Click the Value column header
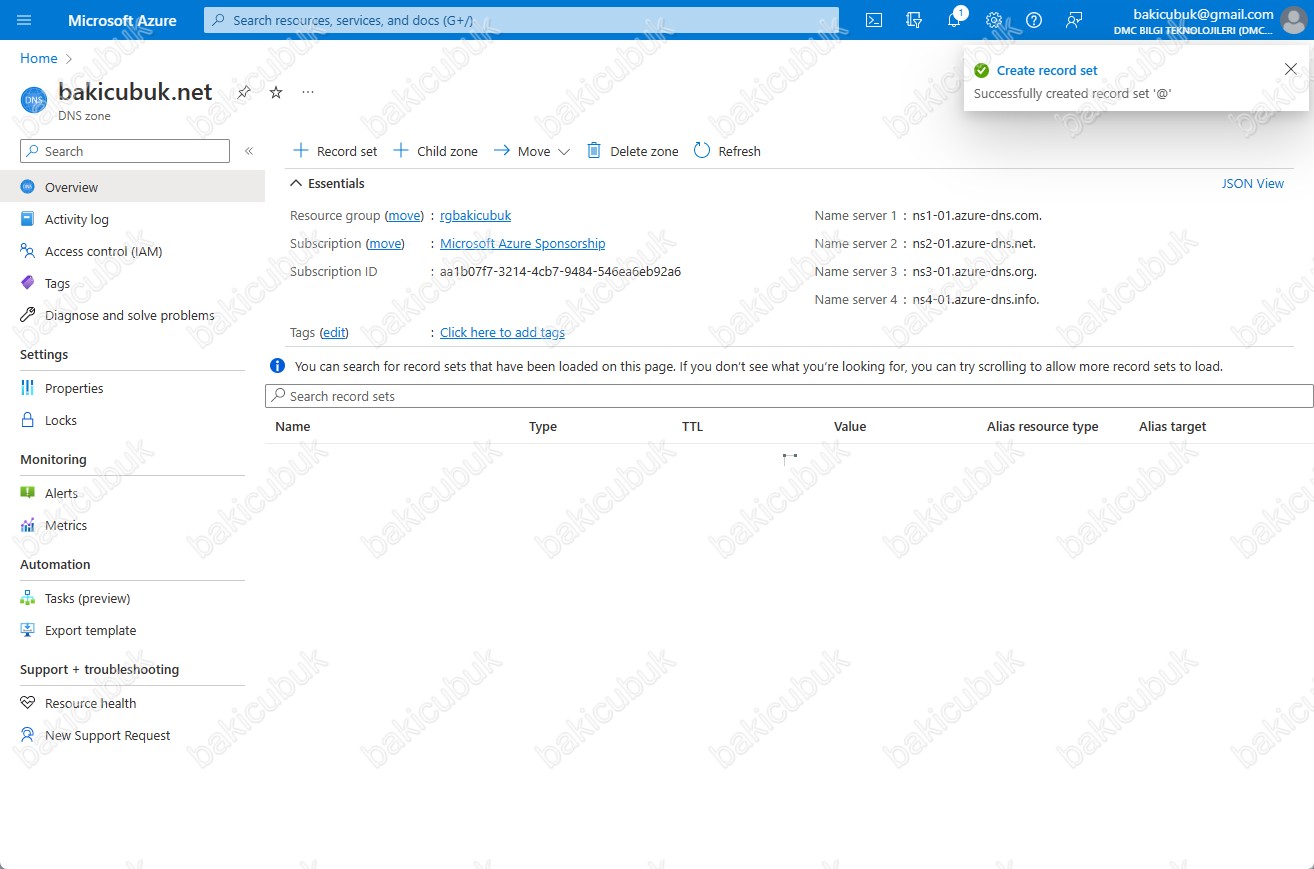This screenshot has width=1314, height=869. (850, 426)
